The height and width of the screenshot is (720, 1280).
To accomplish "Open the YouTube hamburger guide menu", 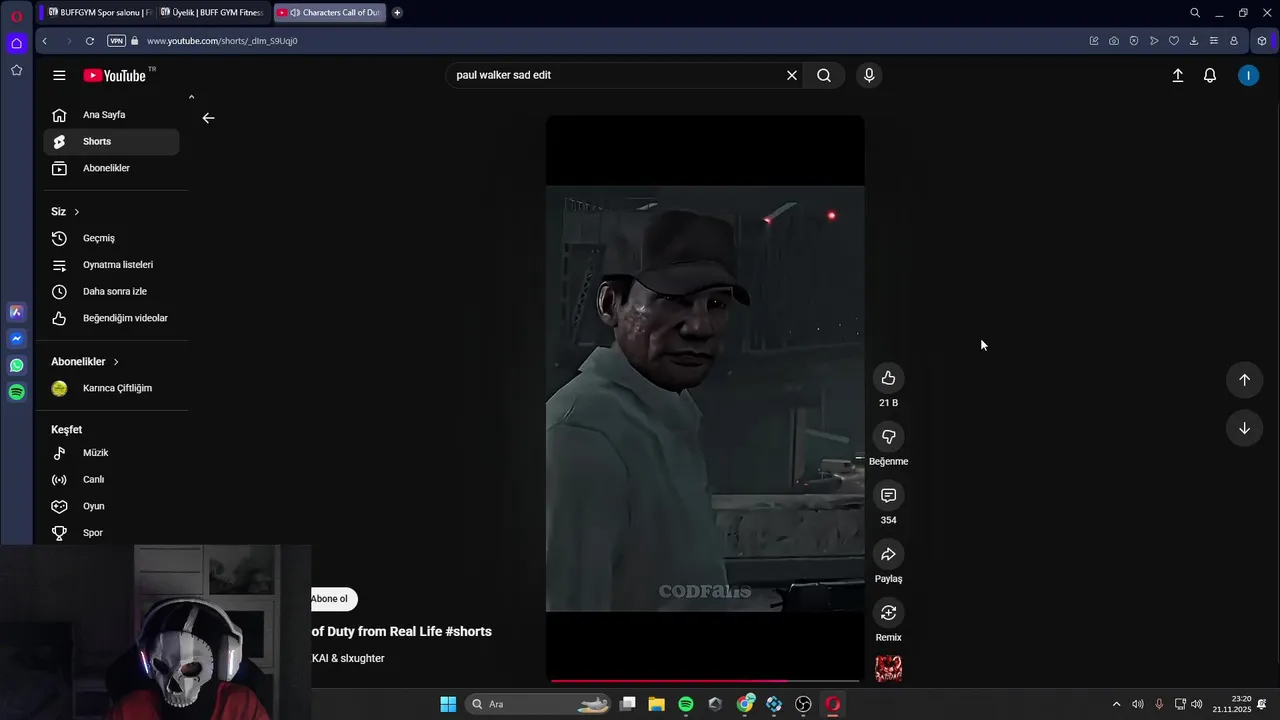I will click(x=59, y=75).
